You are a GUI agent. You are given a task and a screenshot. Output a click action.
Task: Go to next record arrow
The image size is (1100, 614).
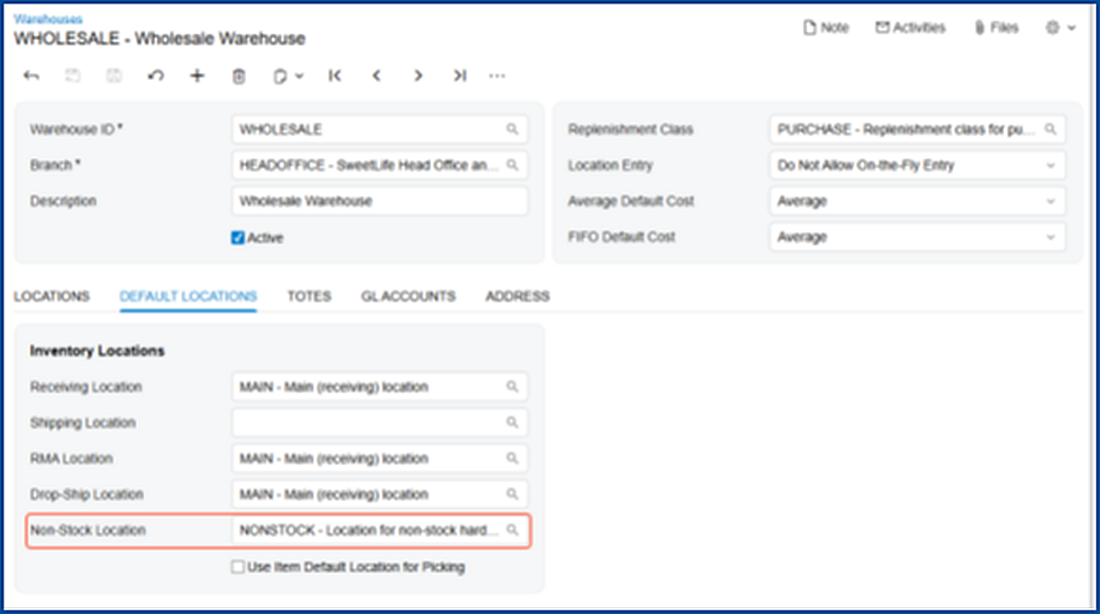[418, 76]
